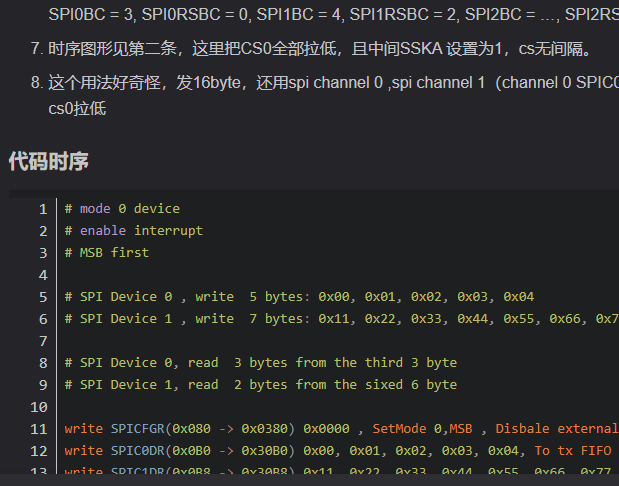Click the '# MSB first' comment line
619x486 pixels.
tap(107, 253)
